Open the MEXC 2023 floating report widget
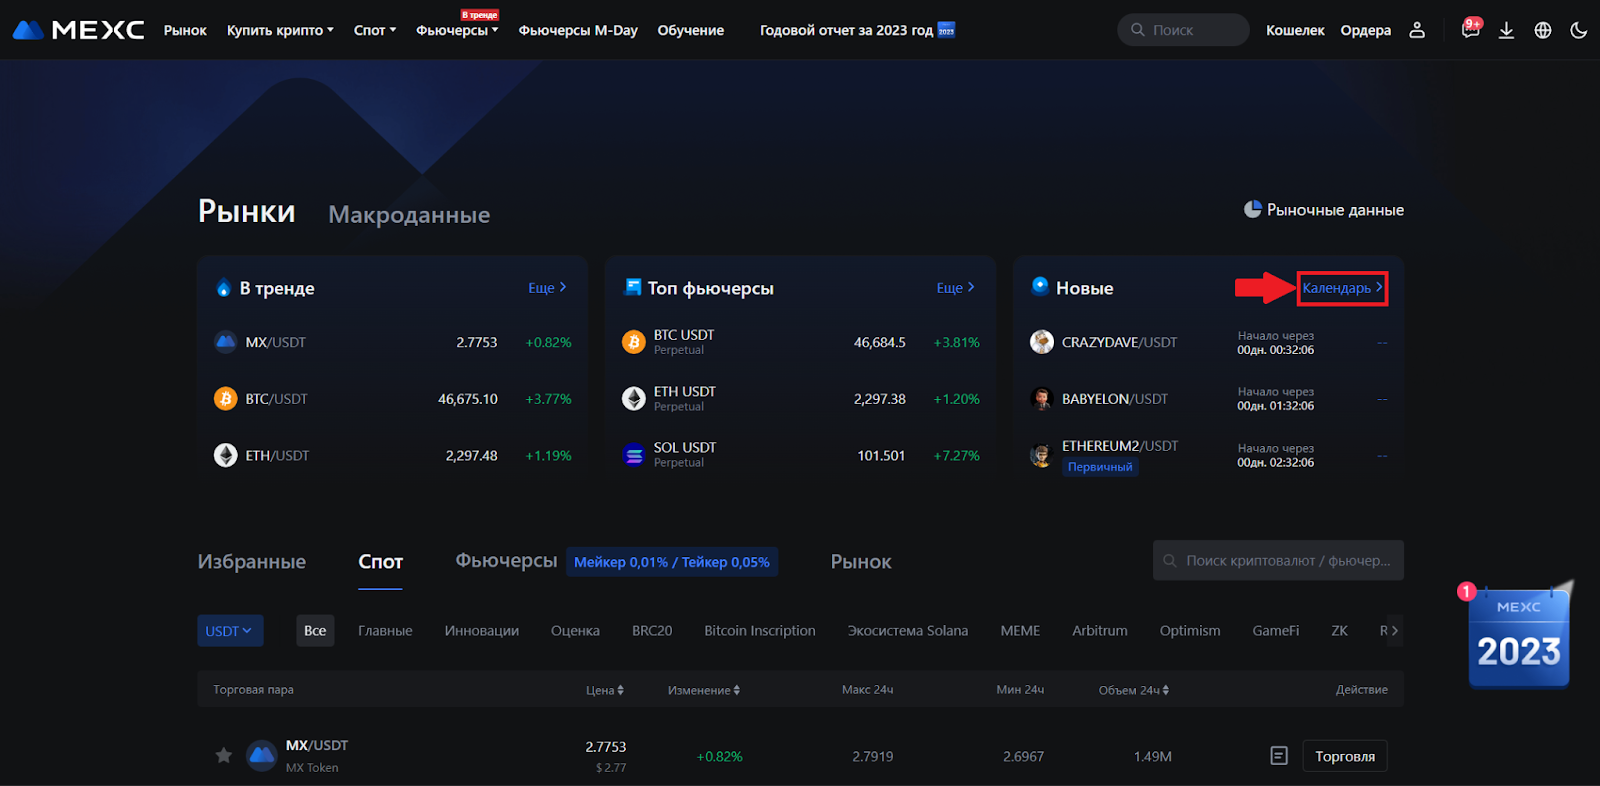The height and width of the screenshot is (786, 1600). tap(1518, 636)
